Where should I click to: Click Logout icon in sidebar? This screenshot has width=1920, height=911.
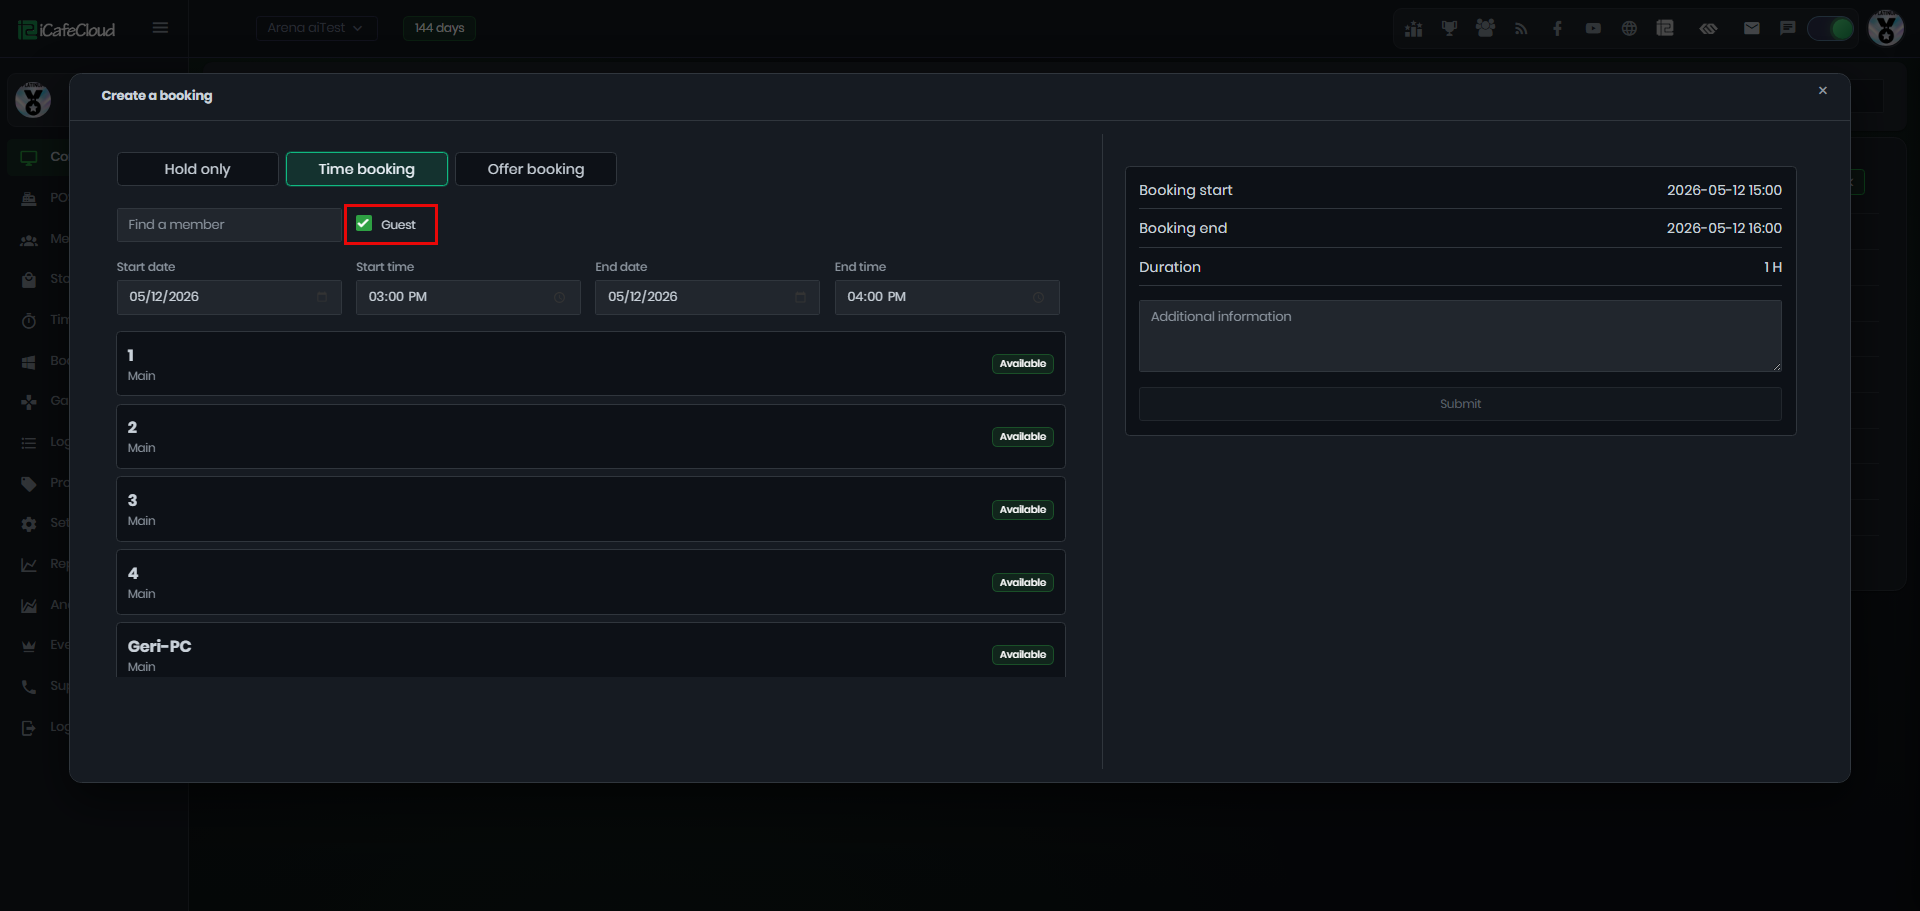29,727
